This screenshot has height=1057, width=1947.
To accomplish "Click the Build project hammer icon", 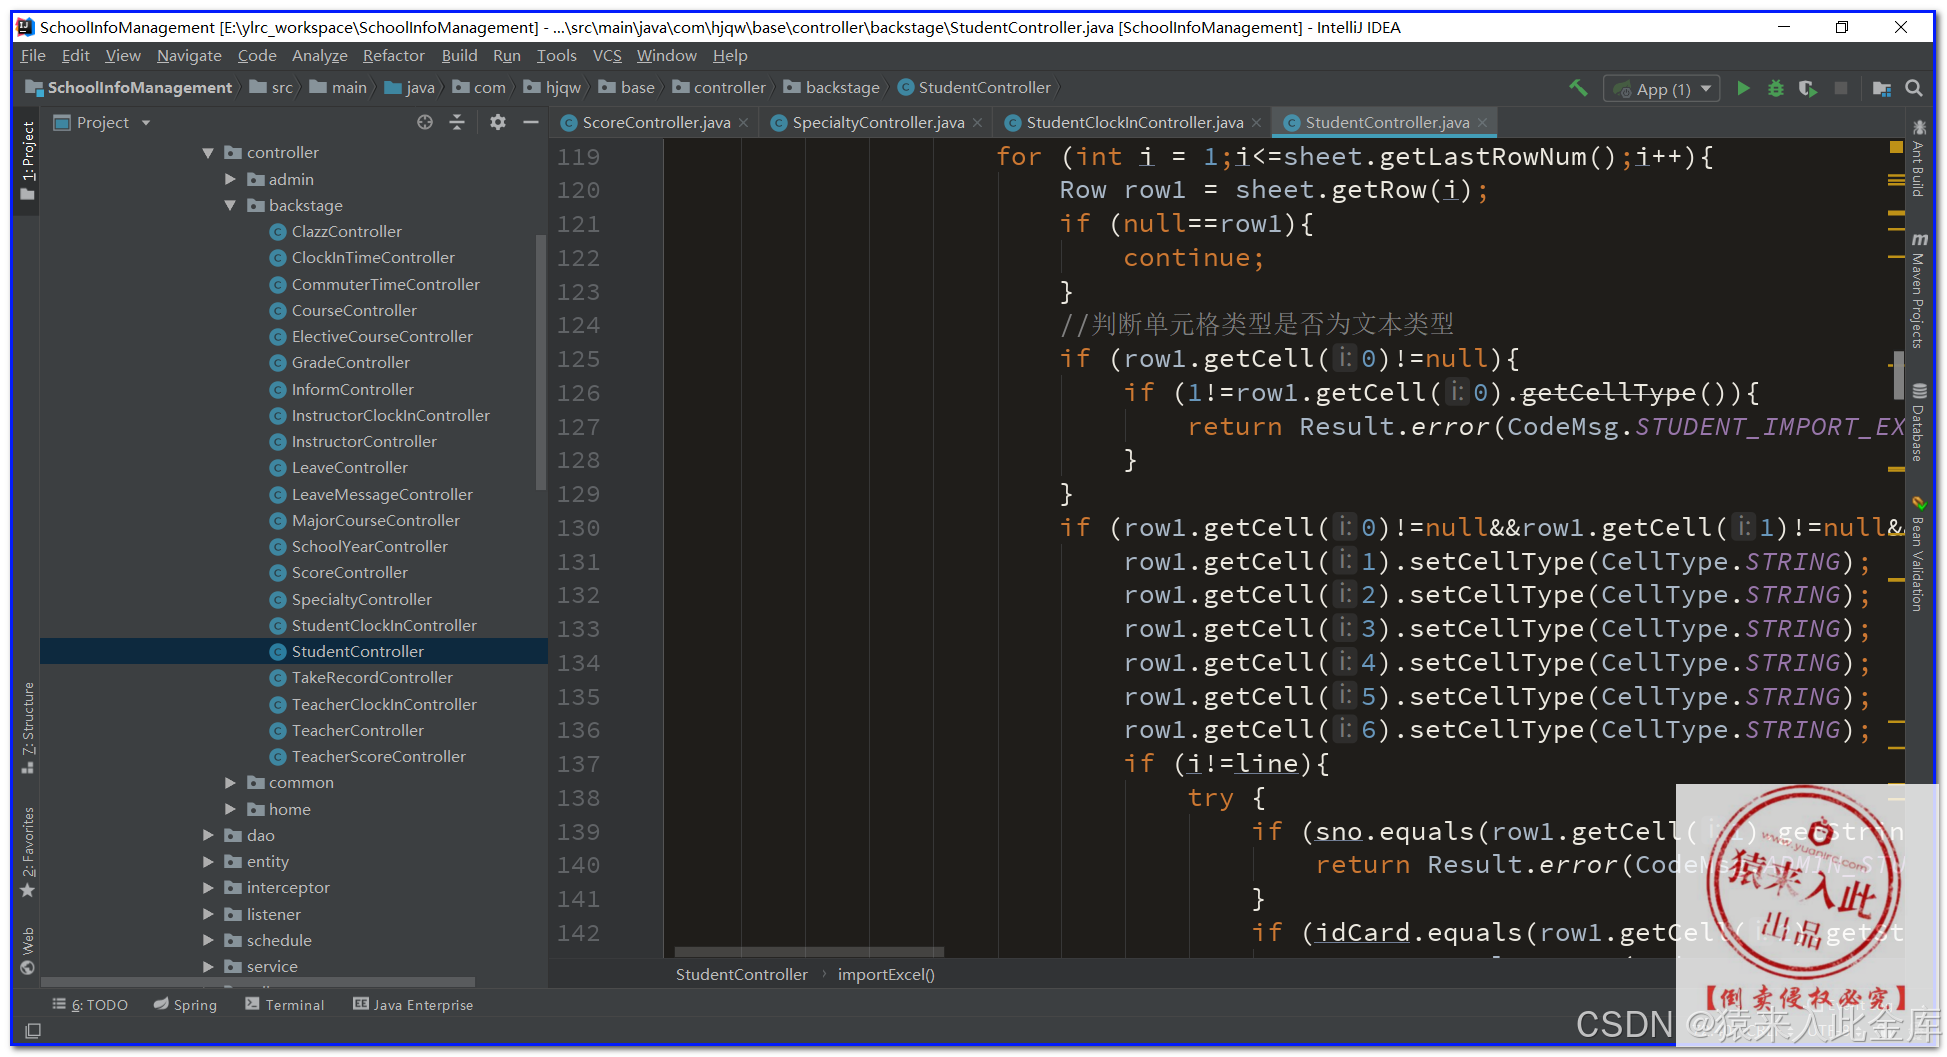I will [1578, 88].
